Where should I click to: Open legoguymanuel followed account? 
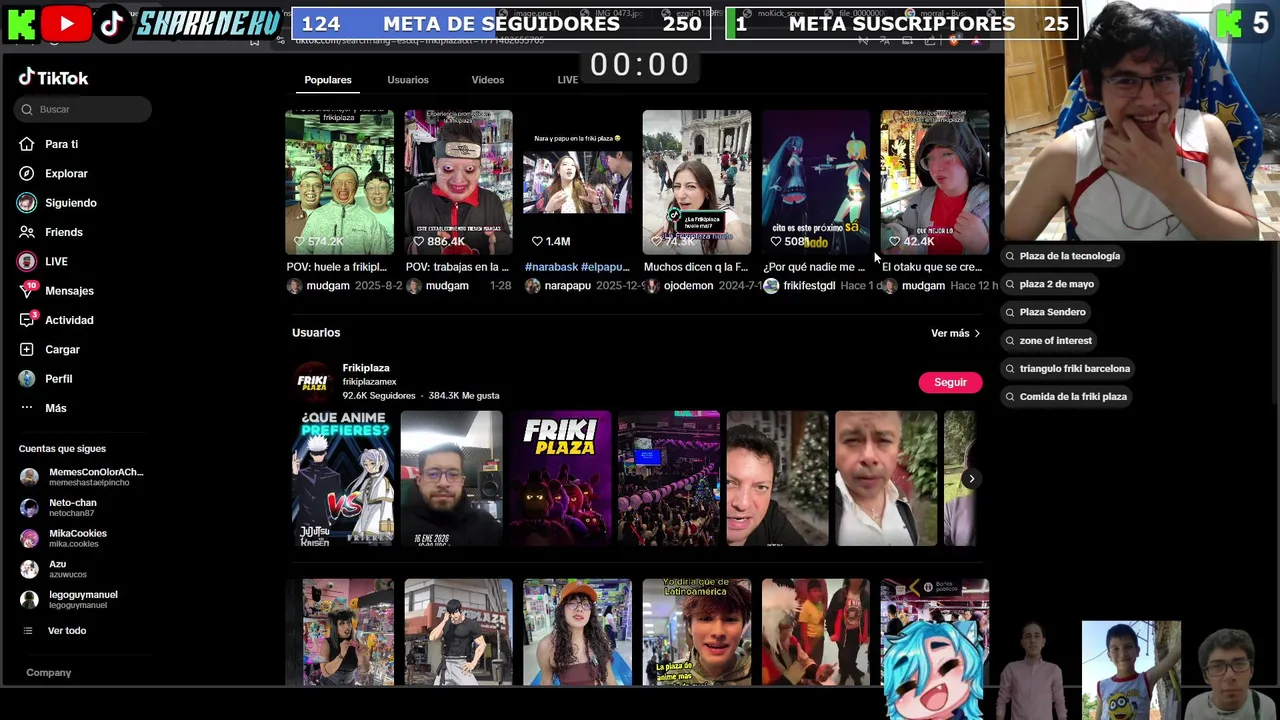tap(69, 599)
